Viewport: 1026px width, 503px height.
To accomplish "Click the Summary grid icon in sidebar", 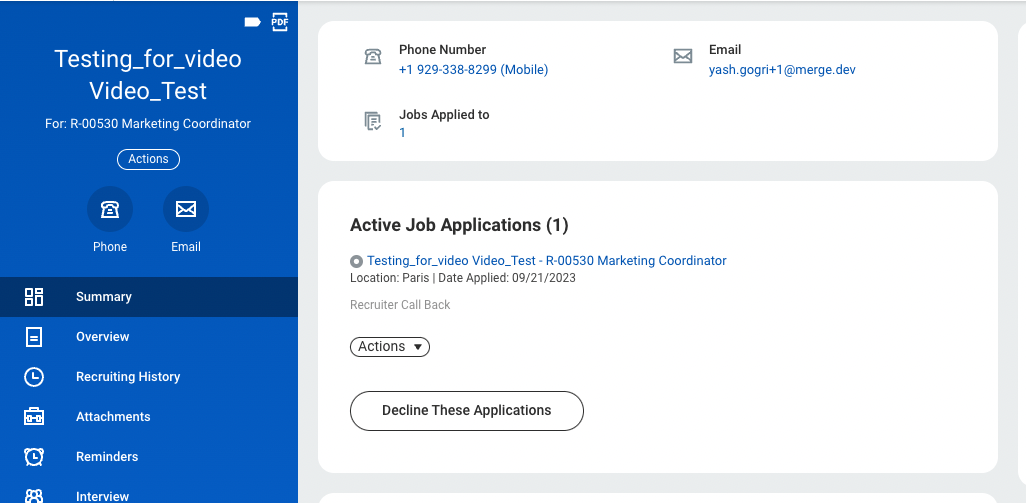I will (34, 297).
